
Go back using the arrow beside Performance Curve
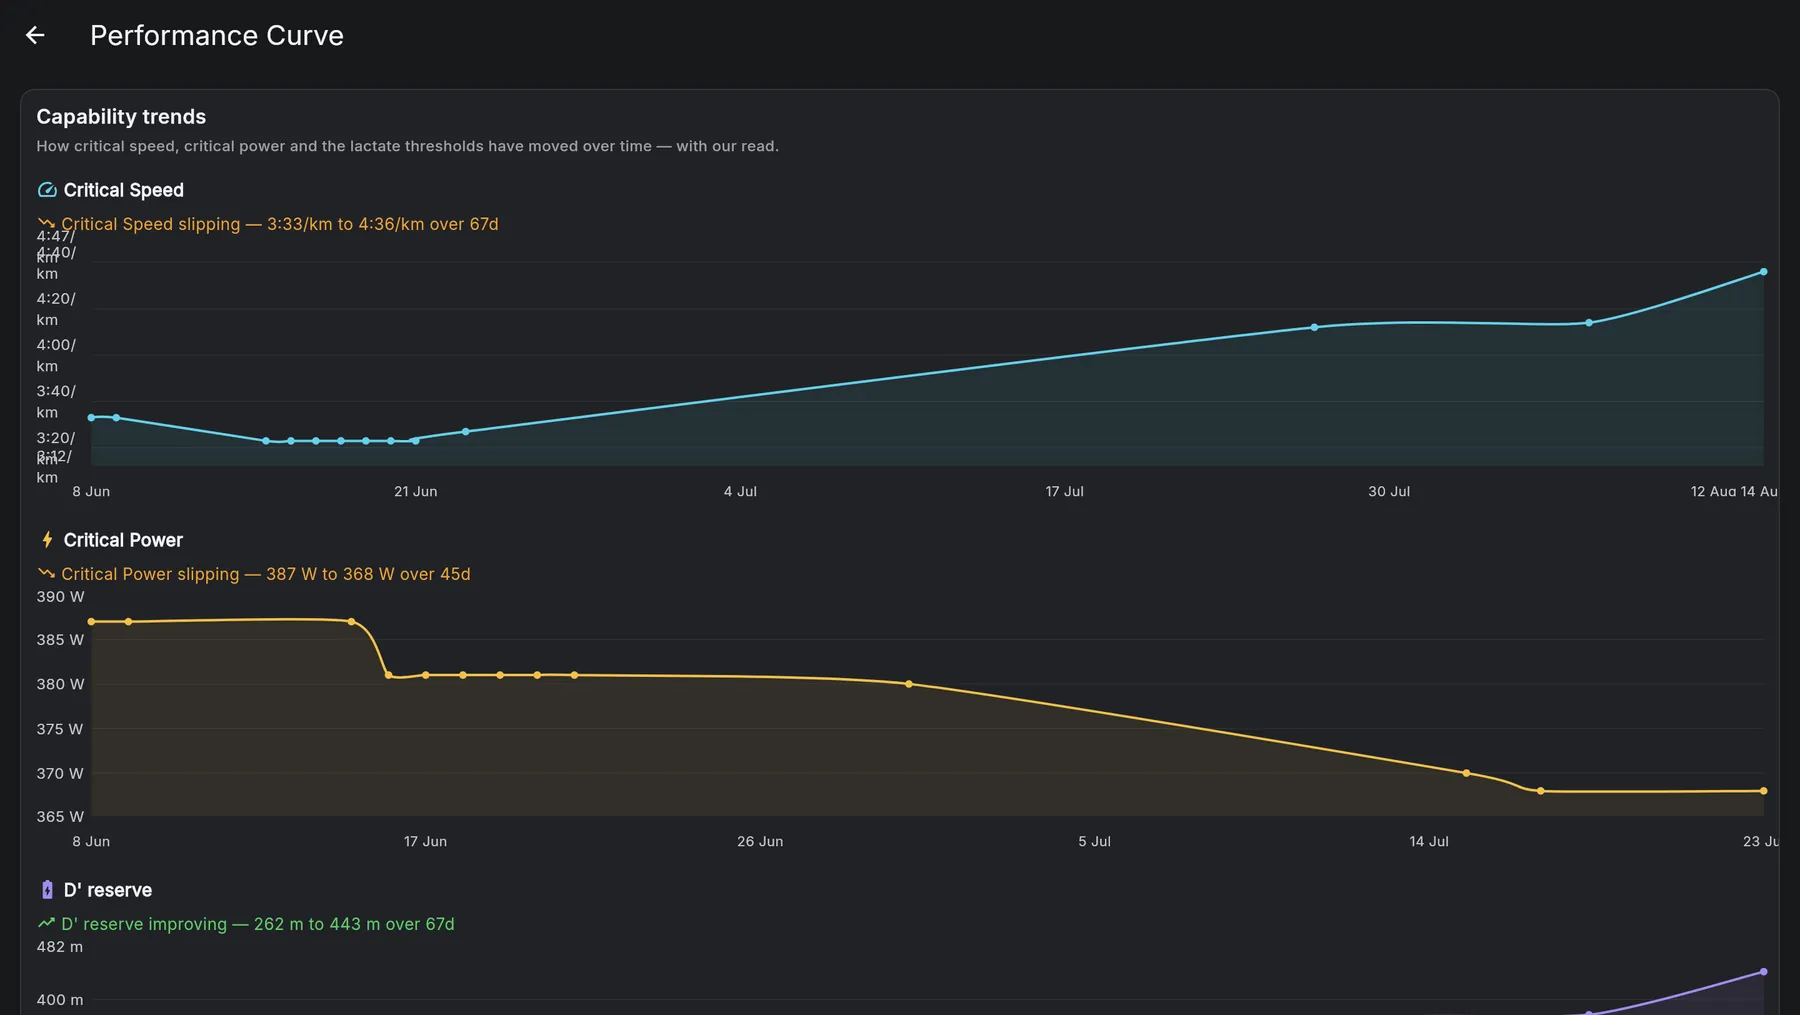coord(35,36)
